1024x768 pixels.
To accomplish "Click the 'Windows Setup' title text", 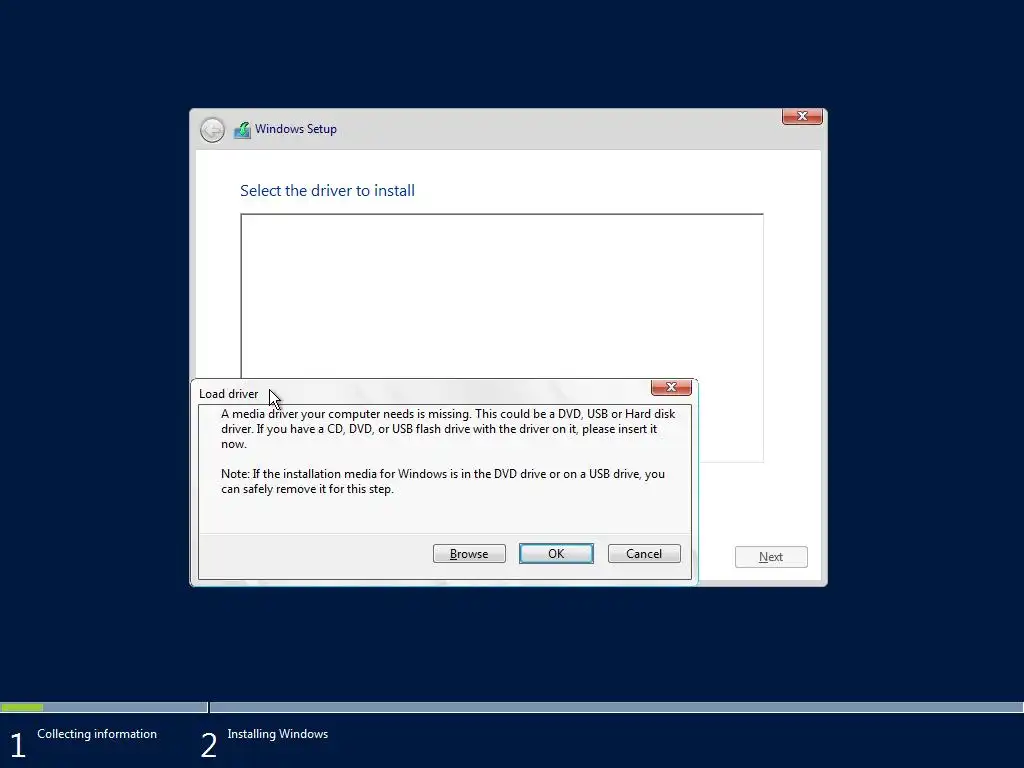I will [x=296, y=129].
